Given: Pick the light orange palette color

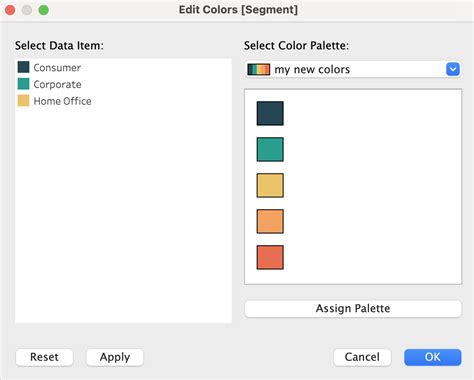Looking at the screenshot, I should (270, 221).
